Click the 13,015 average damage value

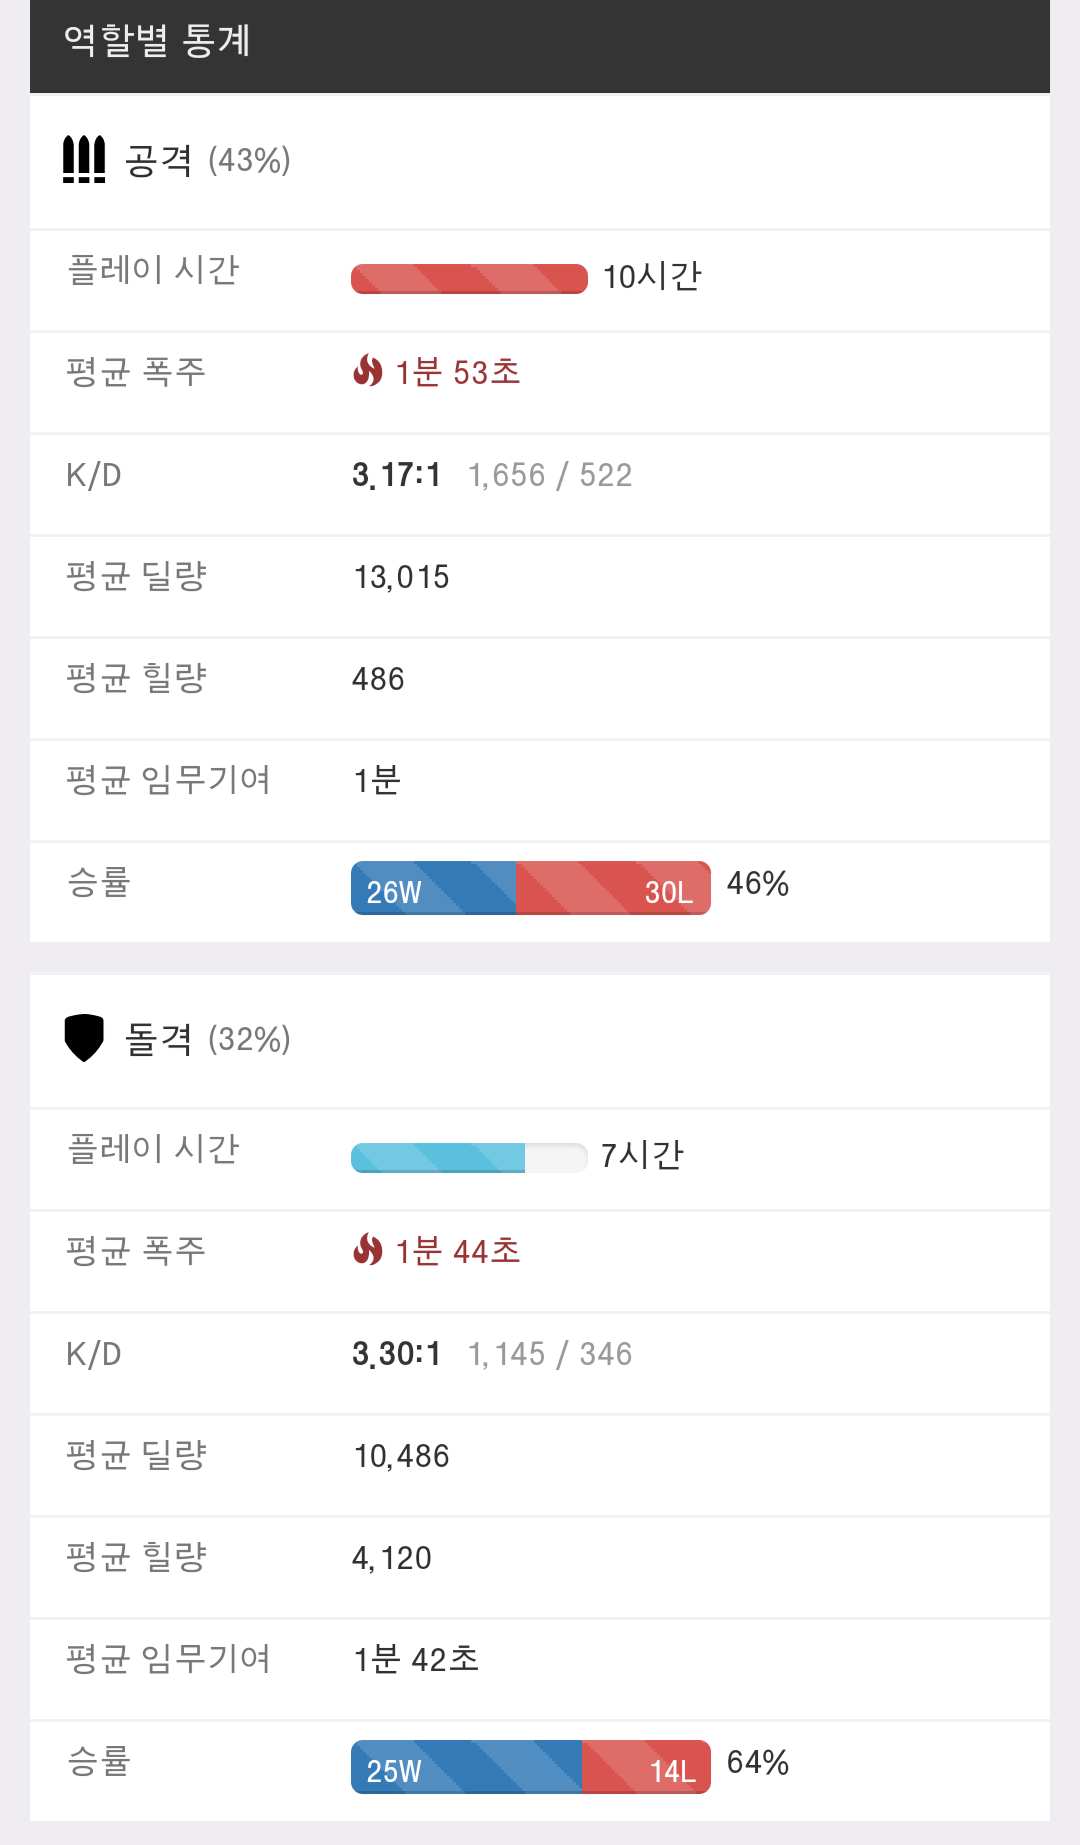(x=401, y=577)
